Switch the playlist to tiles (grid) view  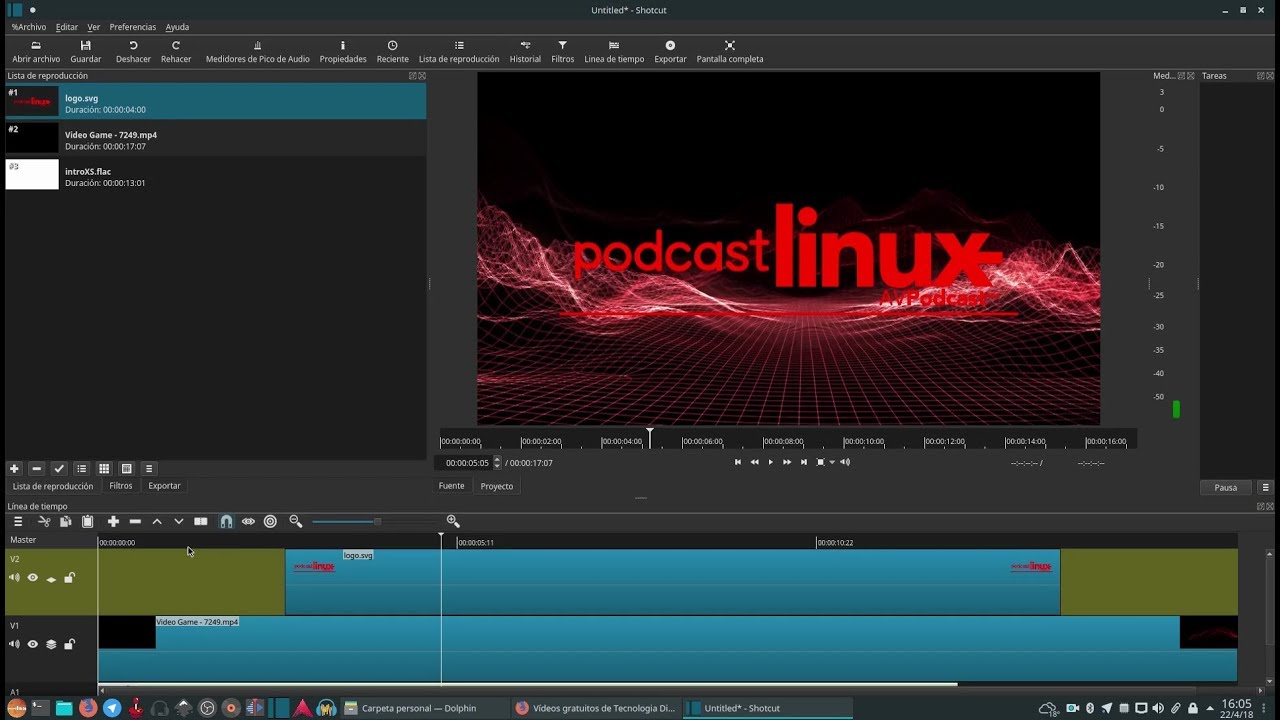tap(104, 468)
